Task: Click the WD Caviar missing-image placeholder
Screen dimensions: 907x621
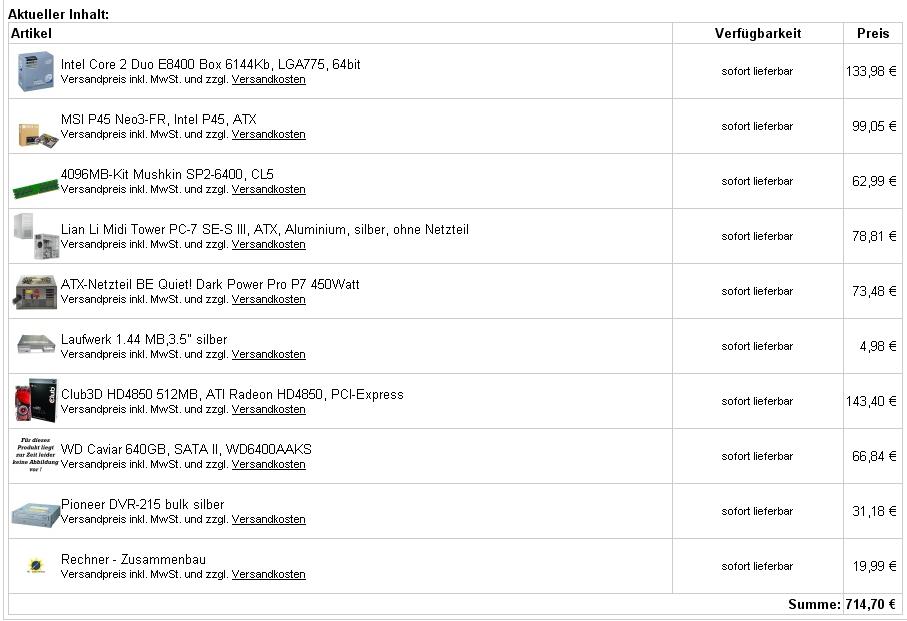Action: [x=36, y=454]
